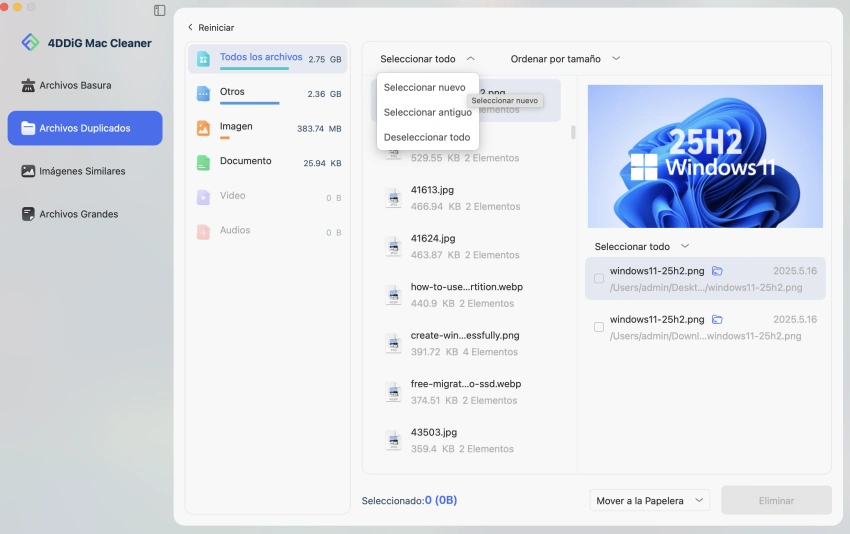This screenshot has width=850, height=534.
Task: Select Todos los archivos category
Action: [x=268, y=59]
